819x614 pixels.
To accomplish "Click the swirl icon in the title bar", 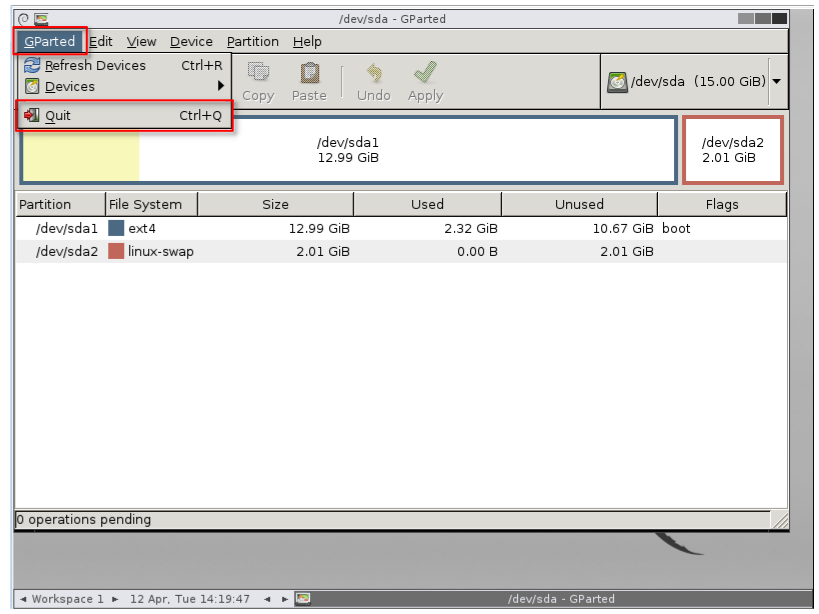I will (x=23, y=19).
